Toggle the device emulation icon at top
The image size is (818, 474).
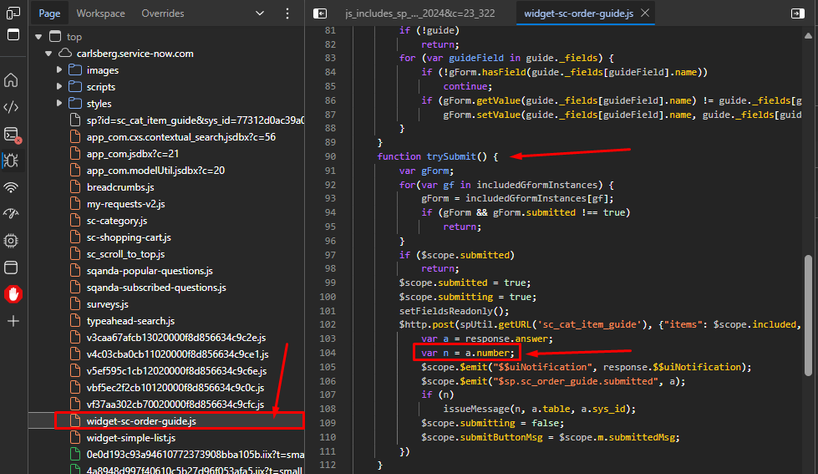pos(13,13)
